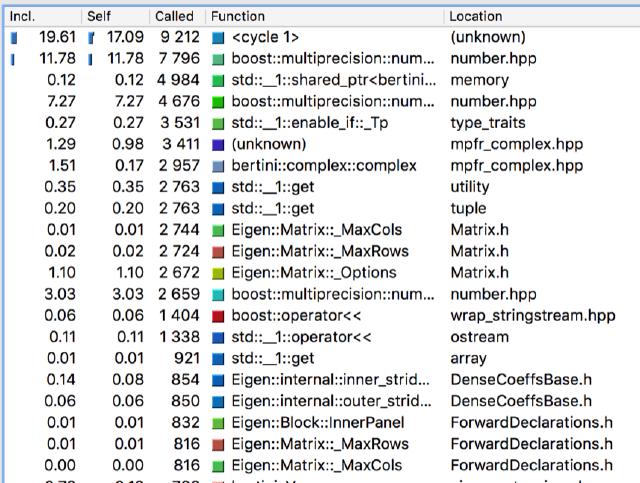Viewport: 640px width, 483px height.
Task: Sort by the Incl. column header
Action: coord(43,16)
